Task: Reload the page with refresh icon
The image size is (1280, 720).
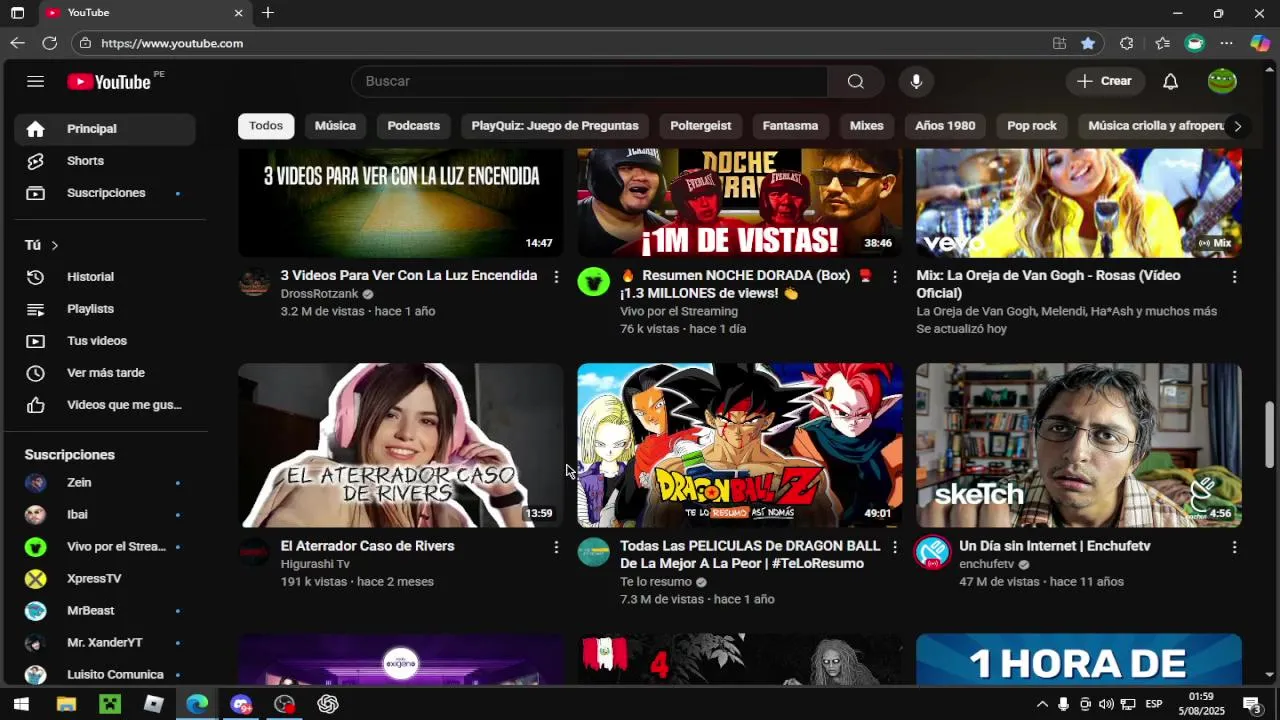Action: [50, 43]
